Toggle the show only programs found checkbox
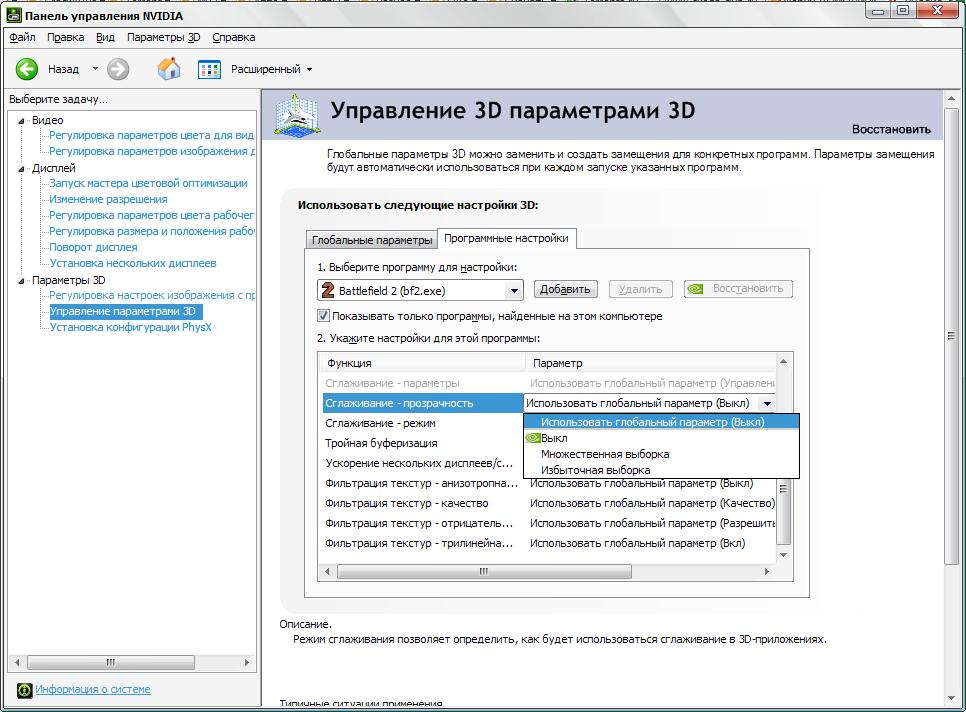Screen dimensions: 966x712 point(323,316)
